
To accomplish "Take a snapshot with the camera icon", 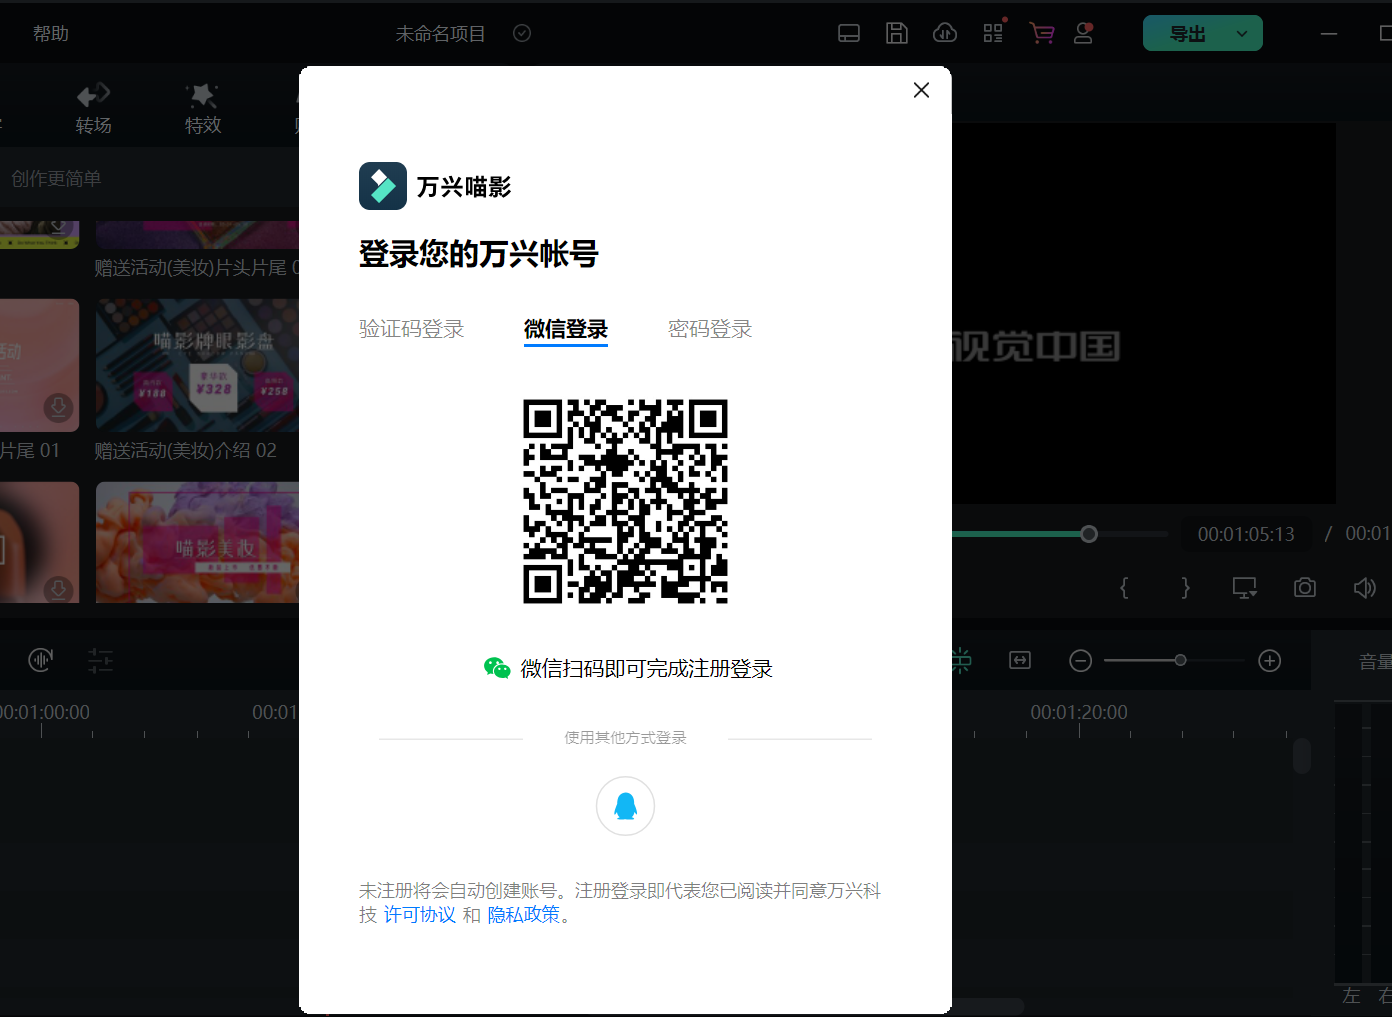I will tap(1305, 587).
